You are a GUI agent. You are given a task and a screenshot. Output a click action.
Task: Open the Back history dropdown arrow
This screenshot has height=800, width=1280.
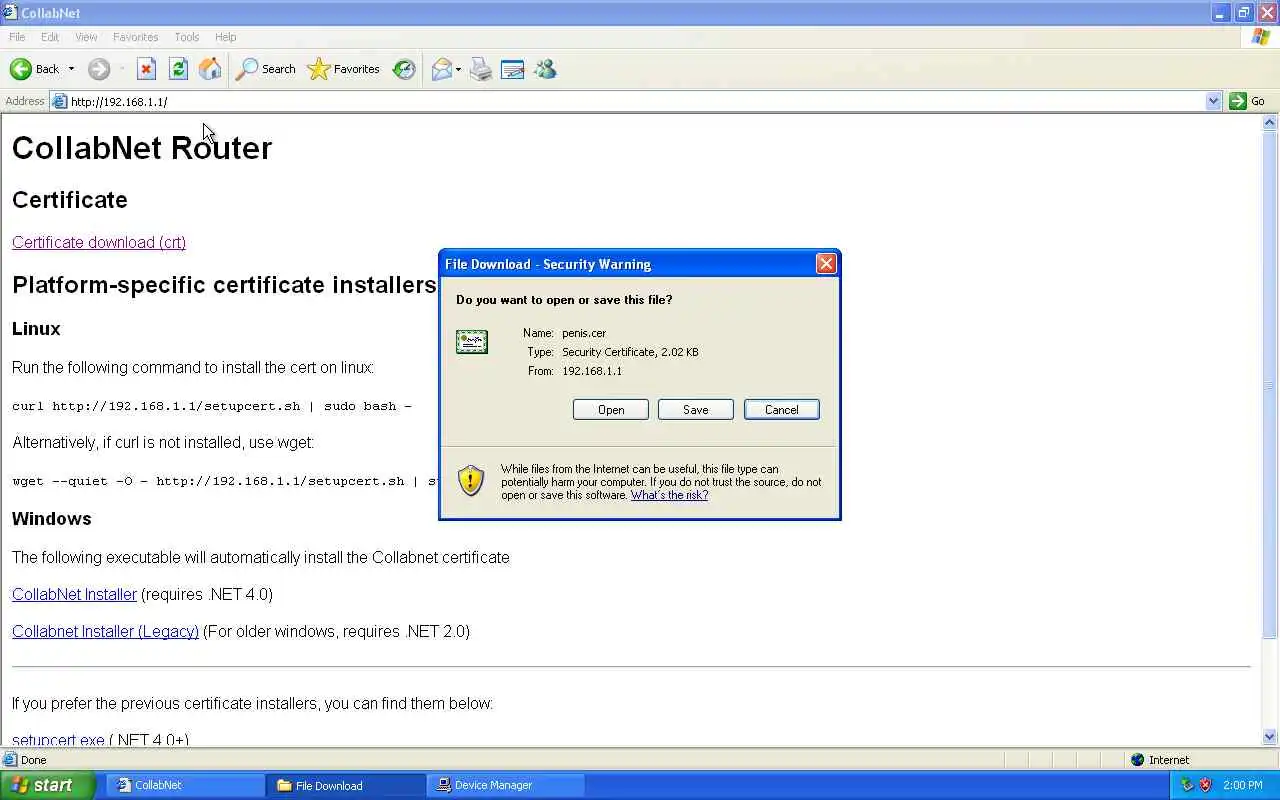(x=71, y=69)
